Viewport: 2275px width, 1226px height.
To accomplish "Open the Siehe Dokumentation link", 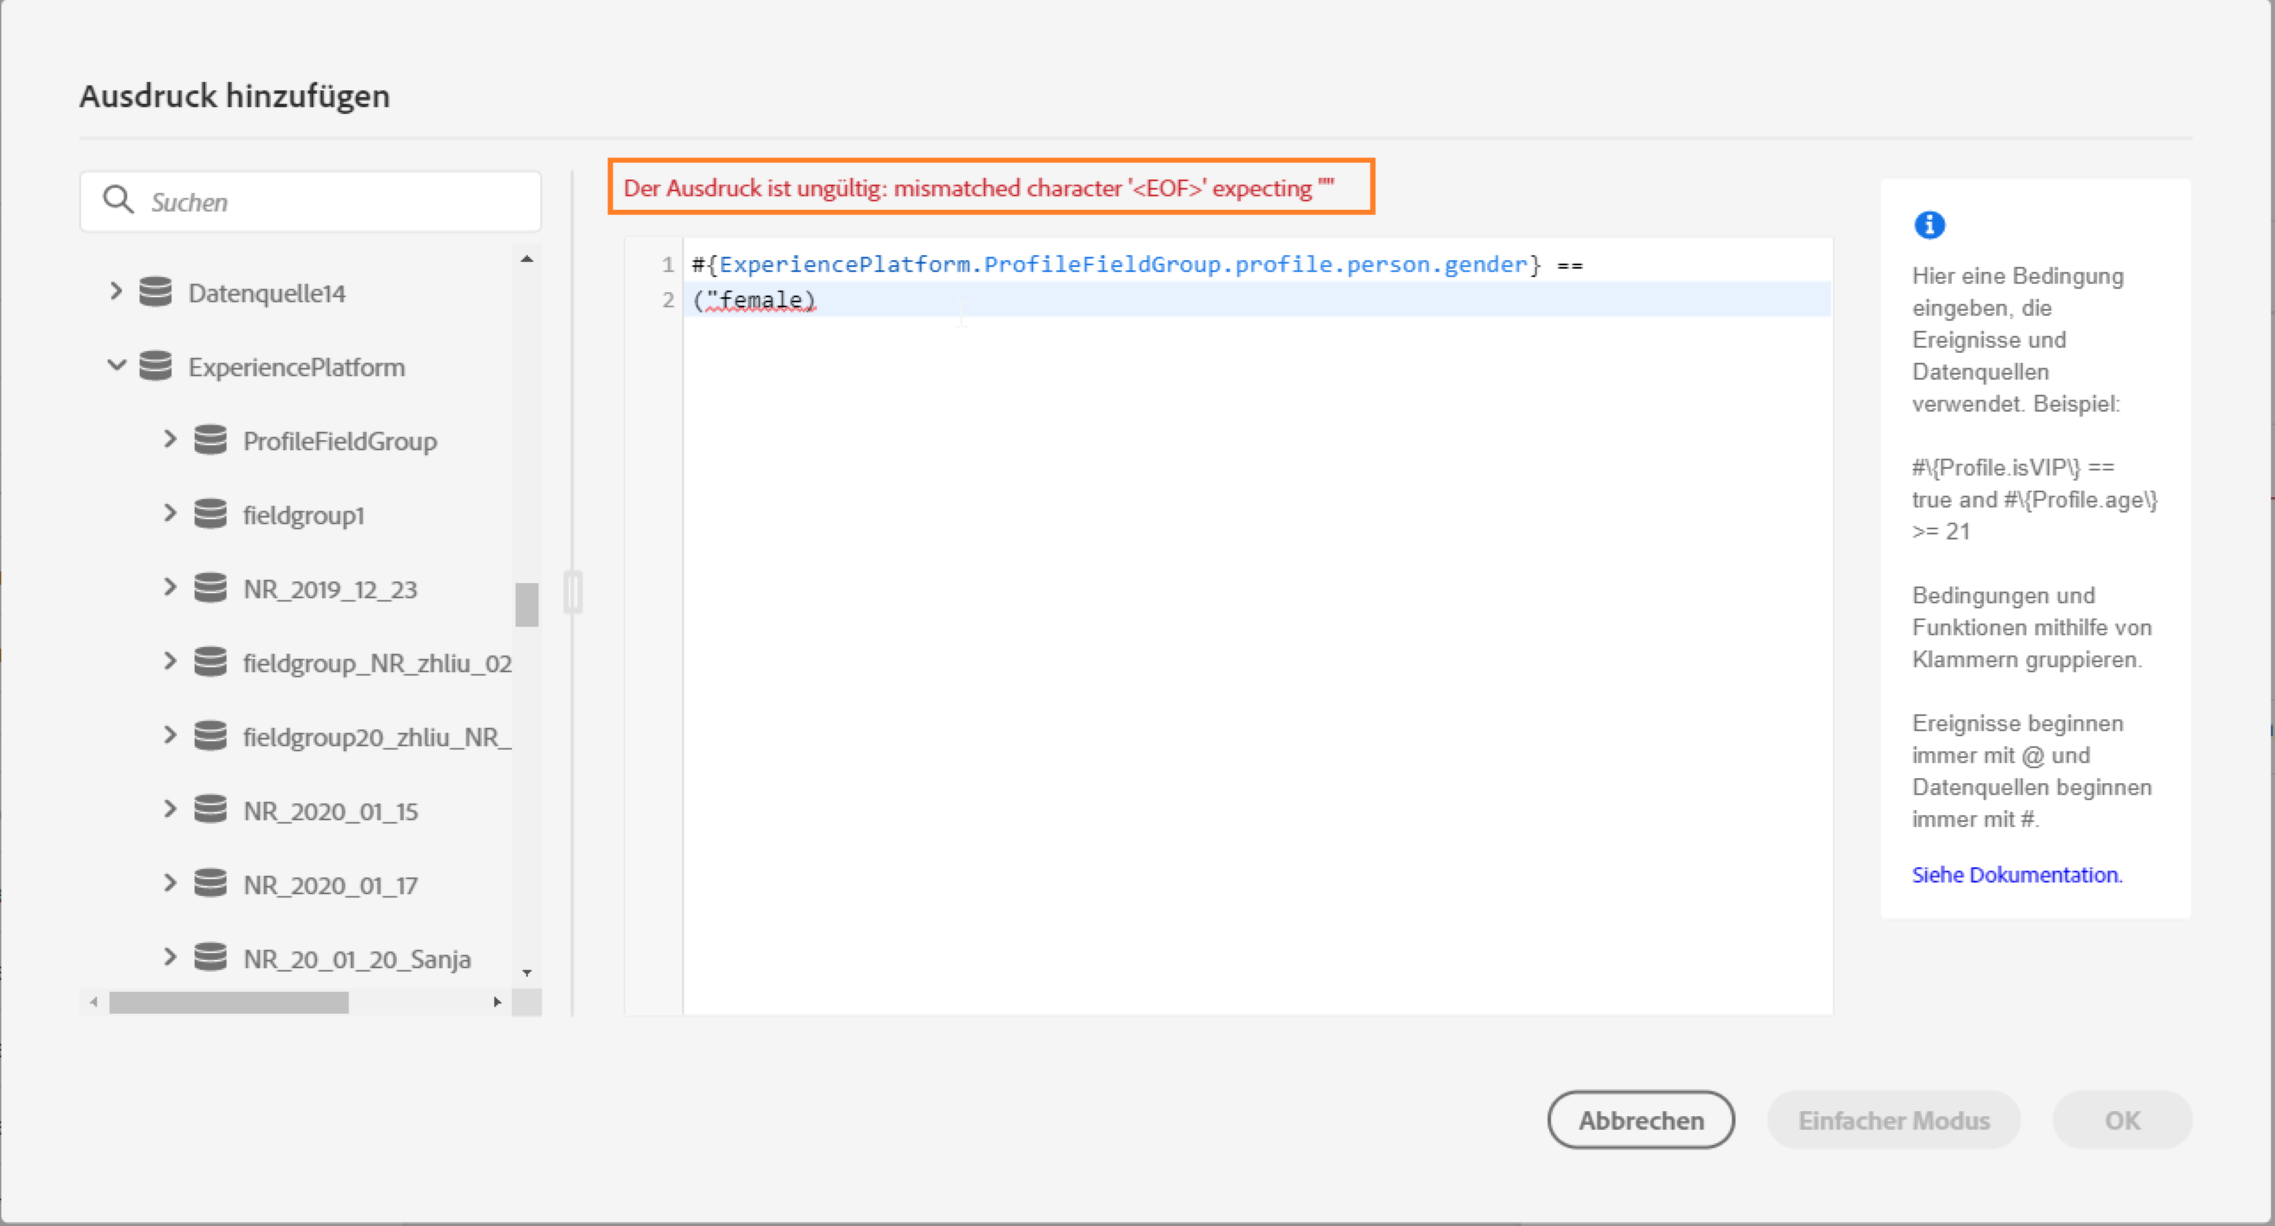I will click(2016, 875).
